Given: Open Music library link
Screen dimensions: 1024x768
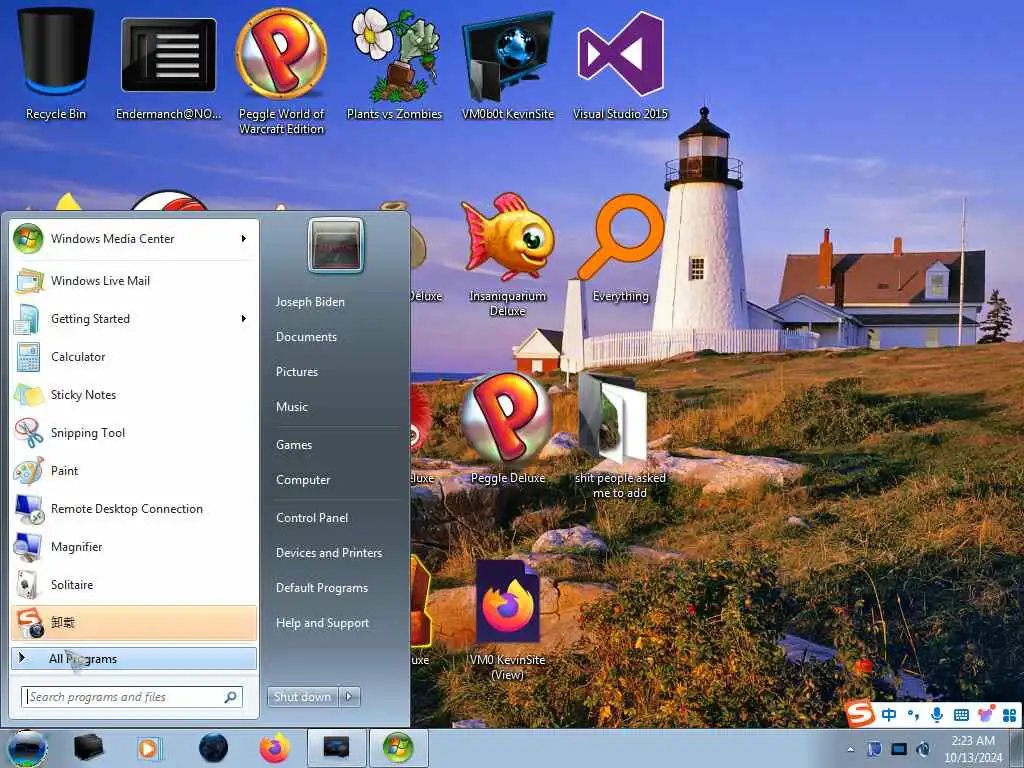Looking at the screenshot, I should 292,407.
